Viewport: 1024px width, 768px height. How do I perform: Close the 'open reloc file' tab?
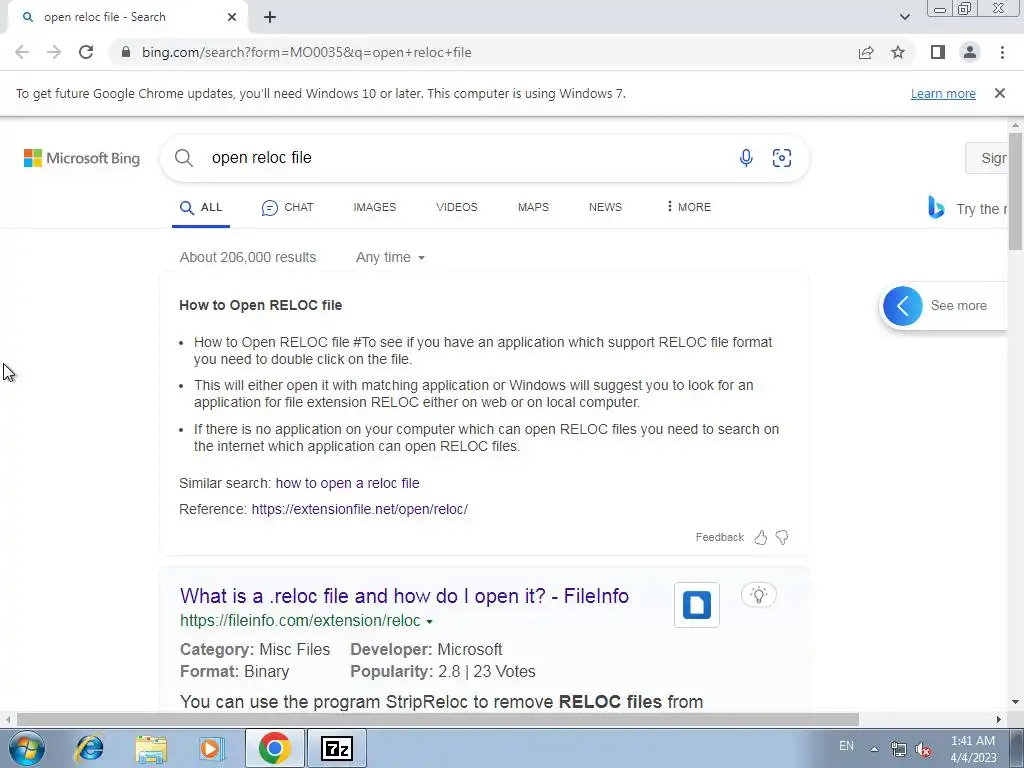[x=232, y=17]
